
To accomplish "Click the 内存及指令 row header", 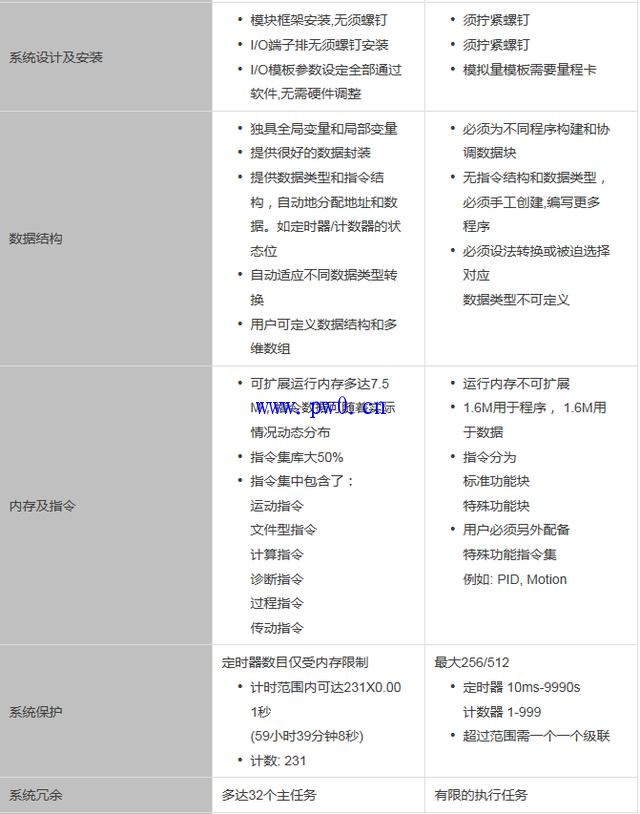I will (x=42, y=506).
